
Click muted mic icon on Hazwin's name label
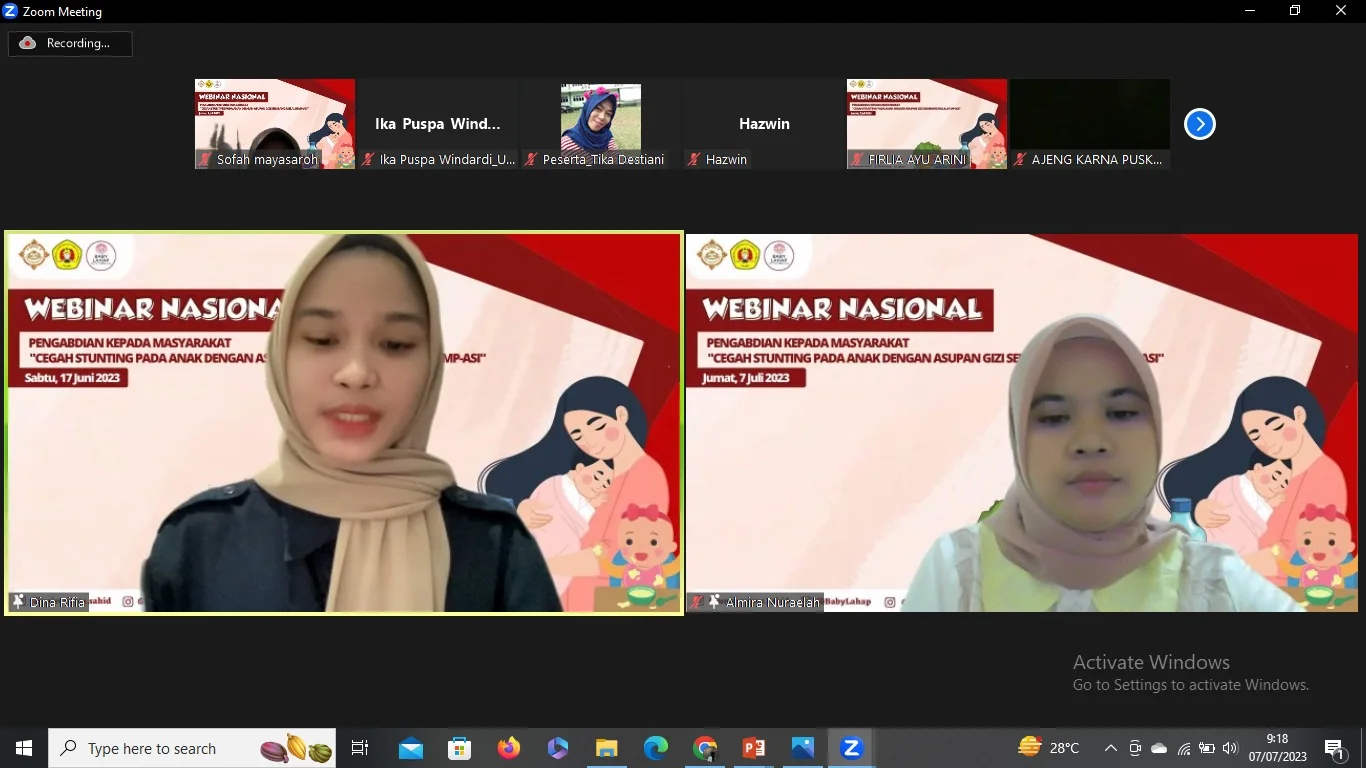tap(694, 159)
